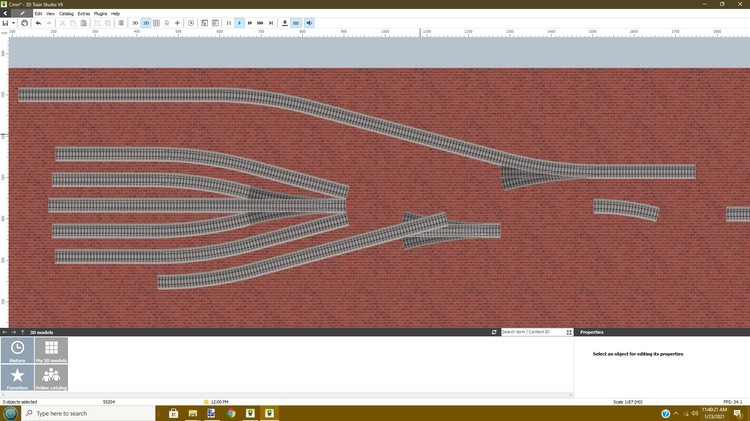This screenshot has height=421, width=750.
Task: Click the catalog horizontal scrollbar
Action: 287,395
